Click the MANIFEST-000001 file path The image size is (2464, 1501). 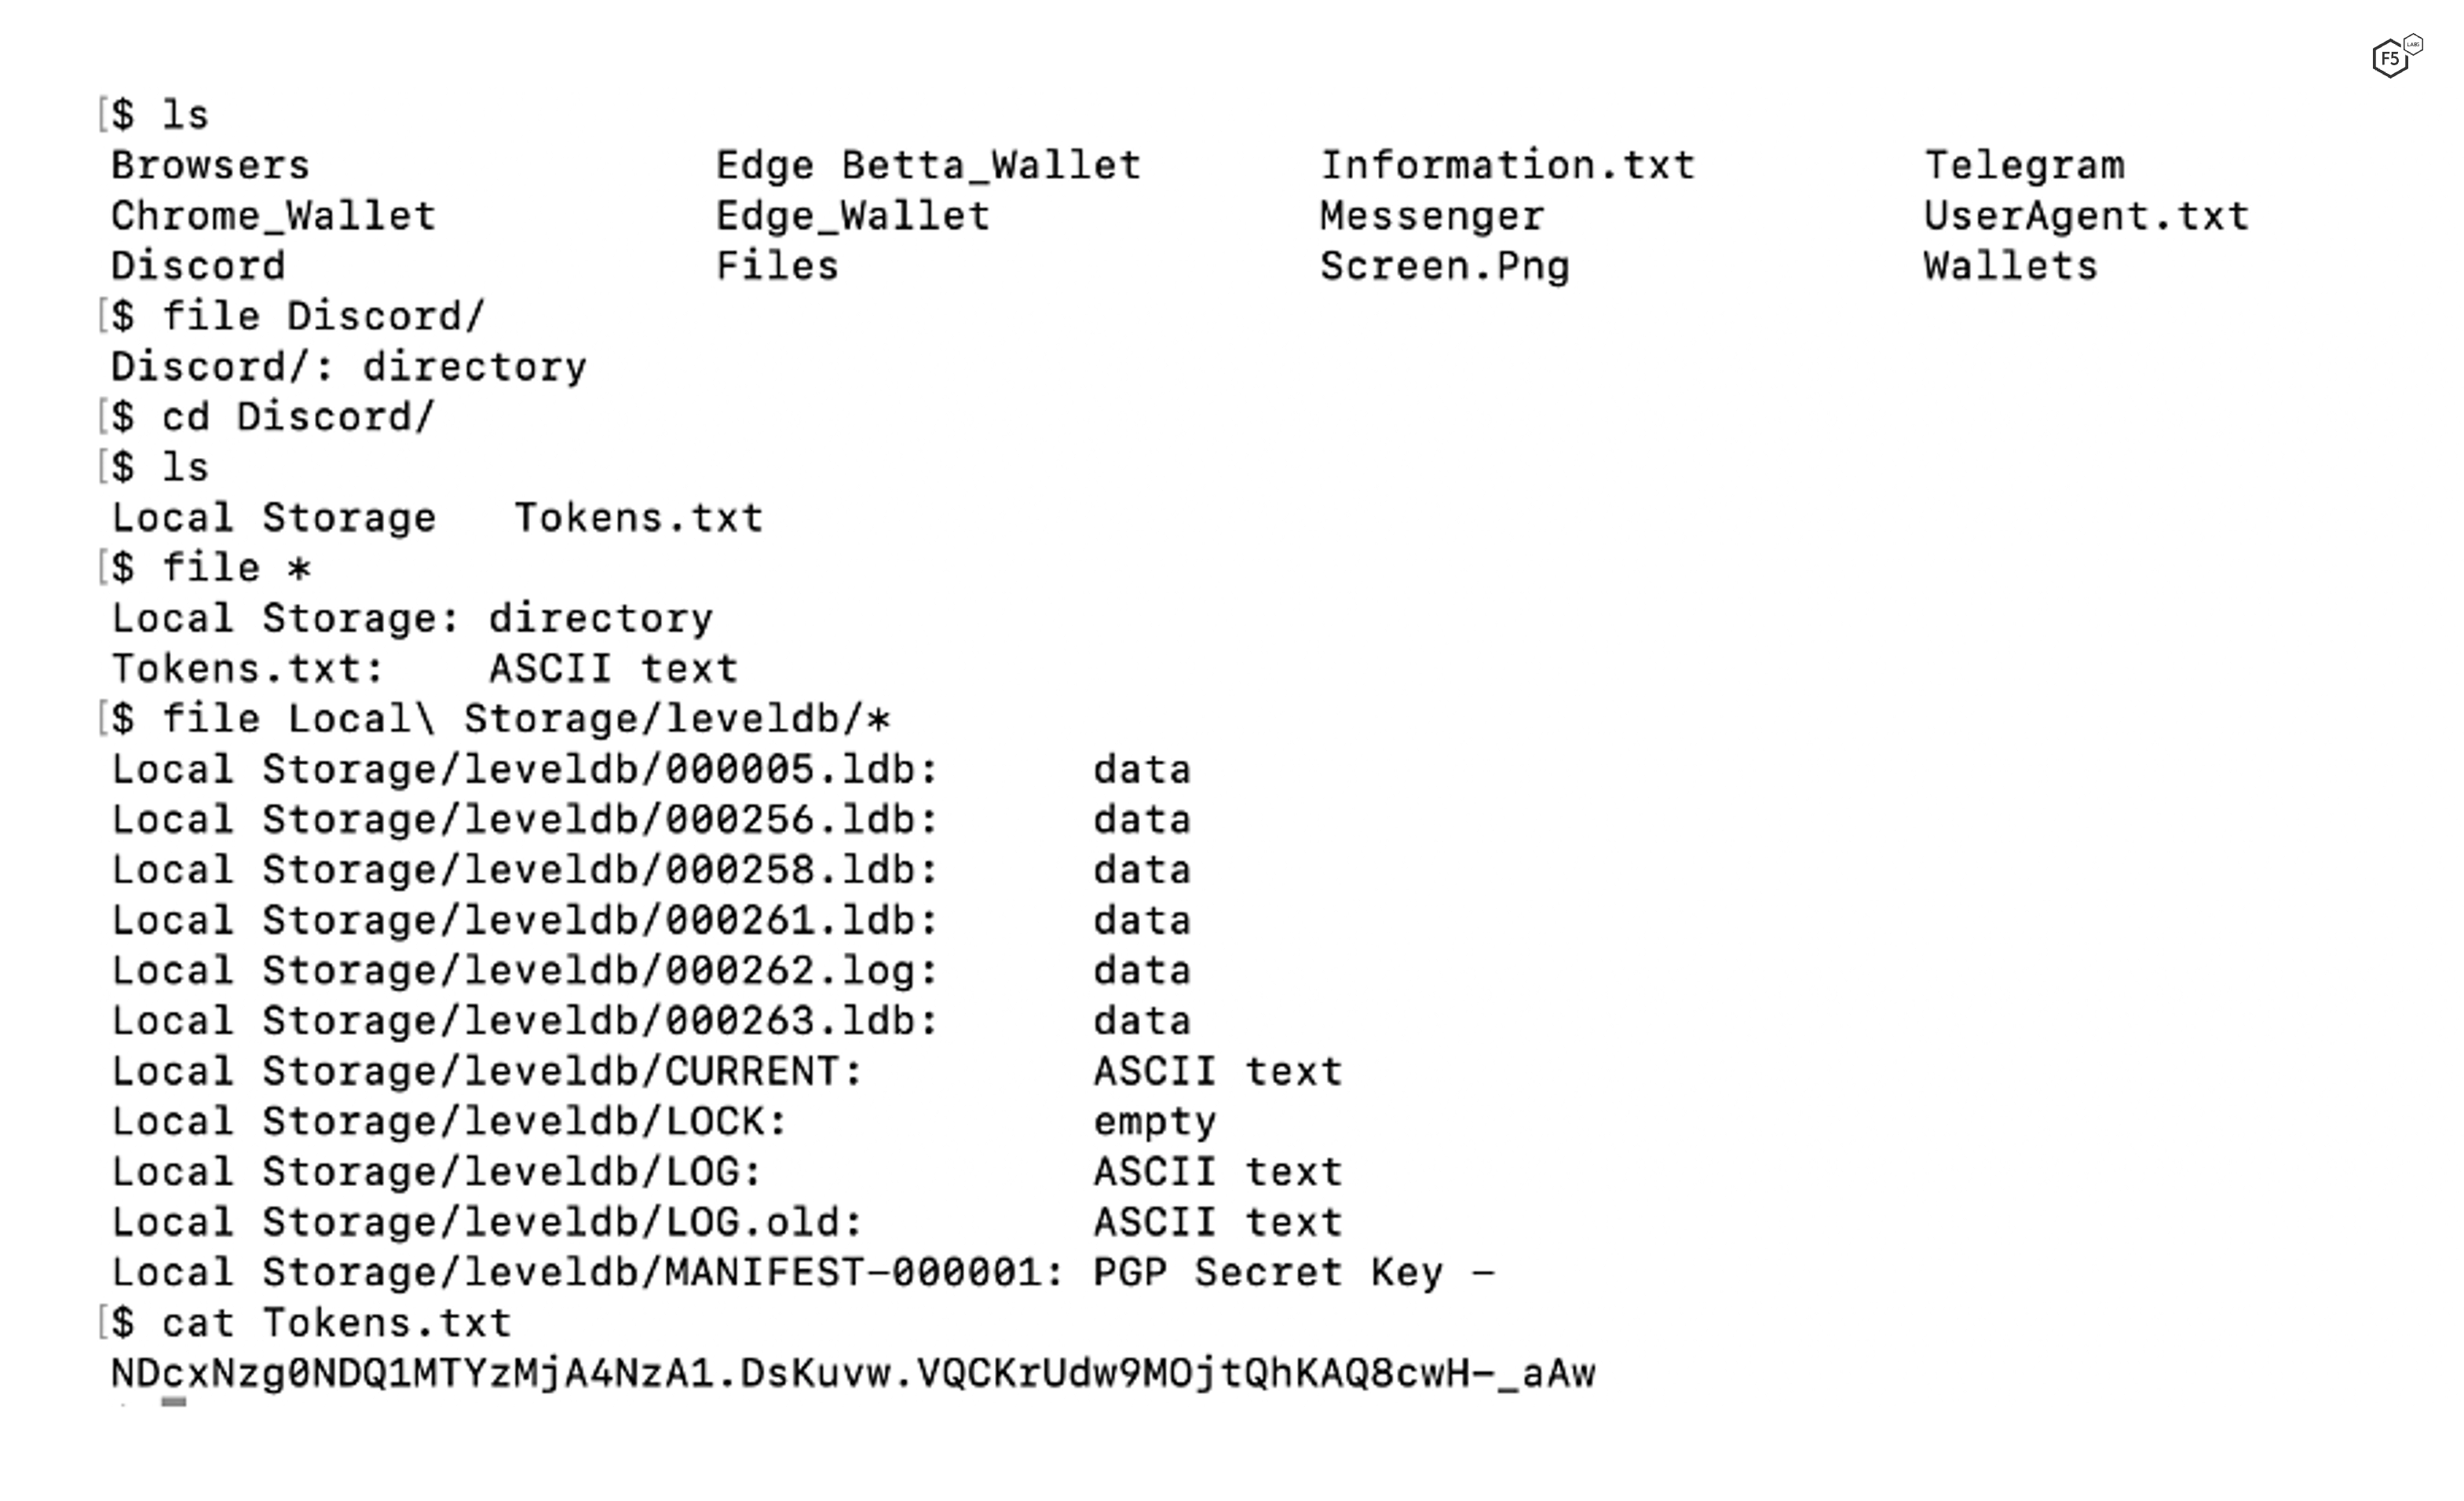[x=587, y=1273]
